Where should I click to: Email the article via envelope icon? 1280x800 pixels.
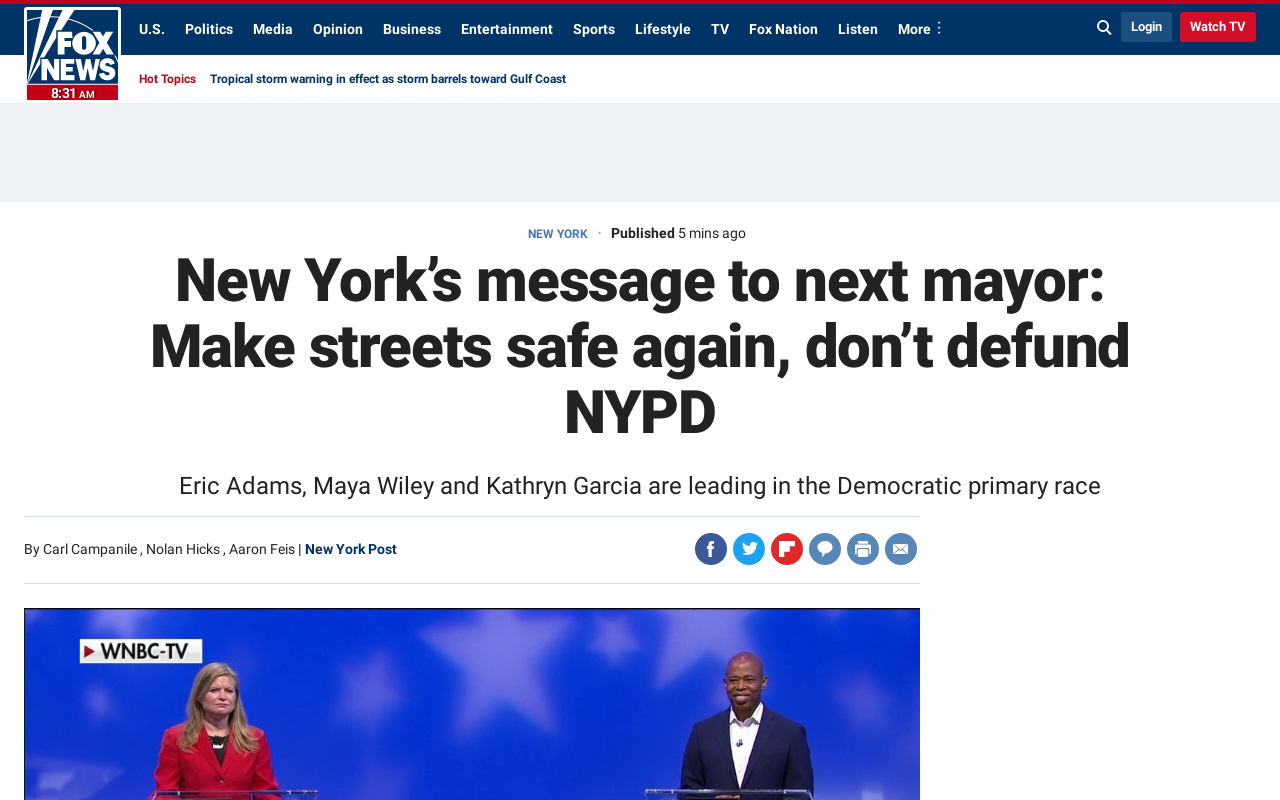tap(901, 549)
